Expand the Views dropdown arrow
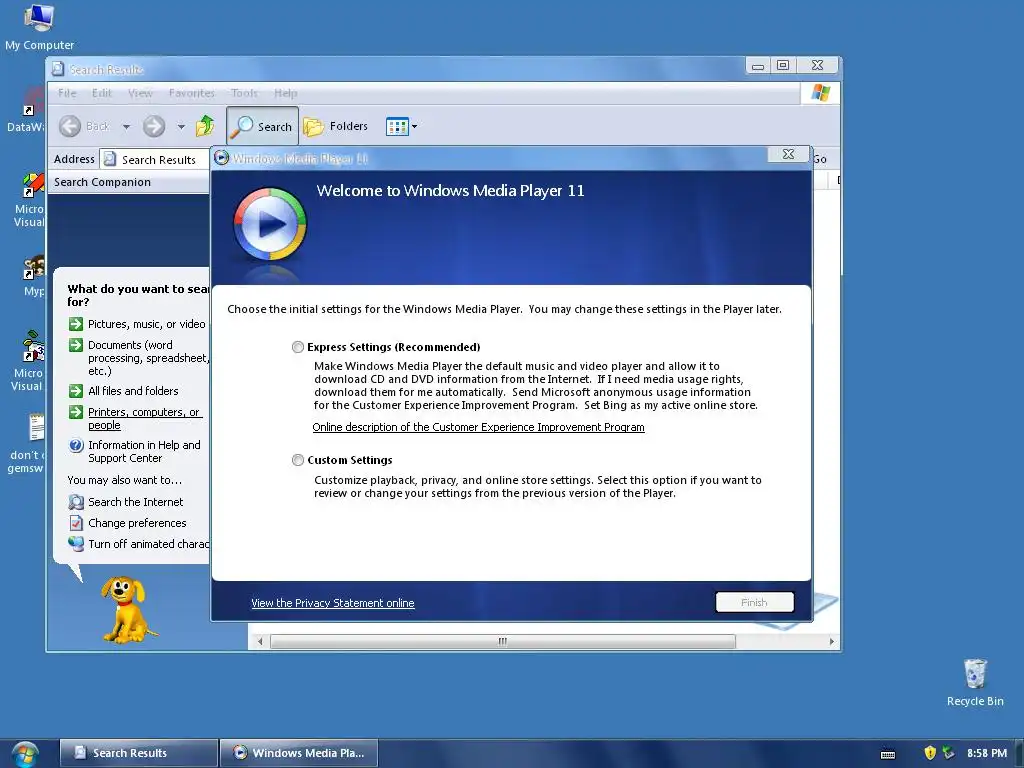 point(414,126)
